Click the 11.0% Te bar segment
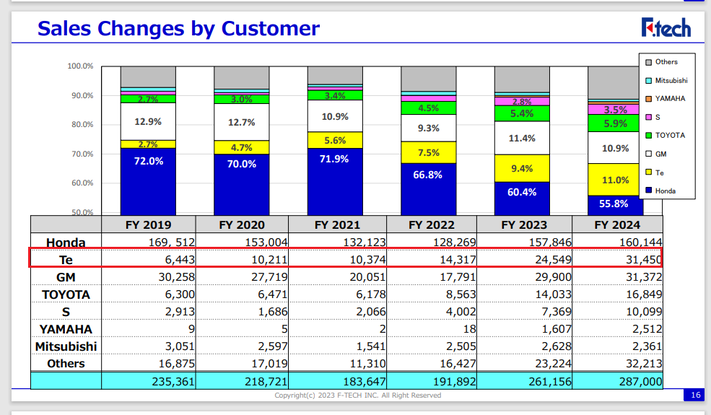 [x=615, y=180]
